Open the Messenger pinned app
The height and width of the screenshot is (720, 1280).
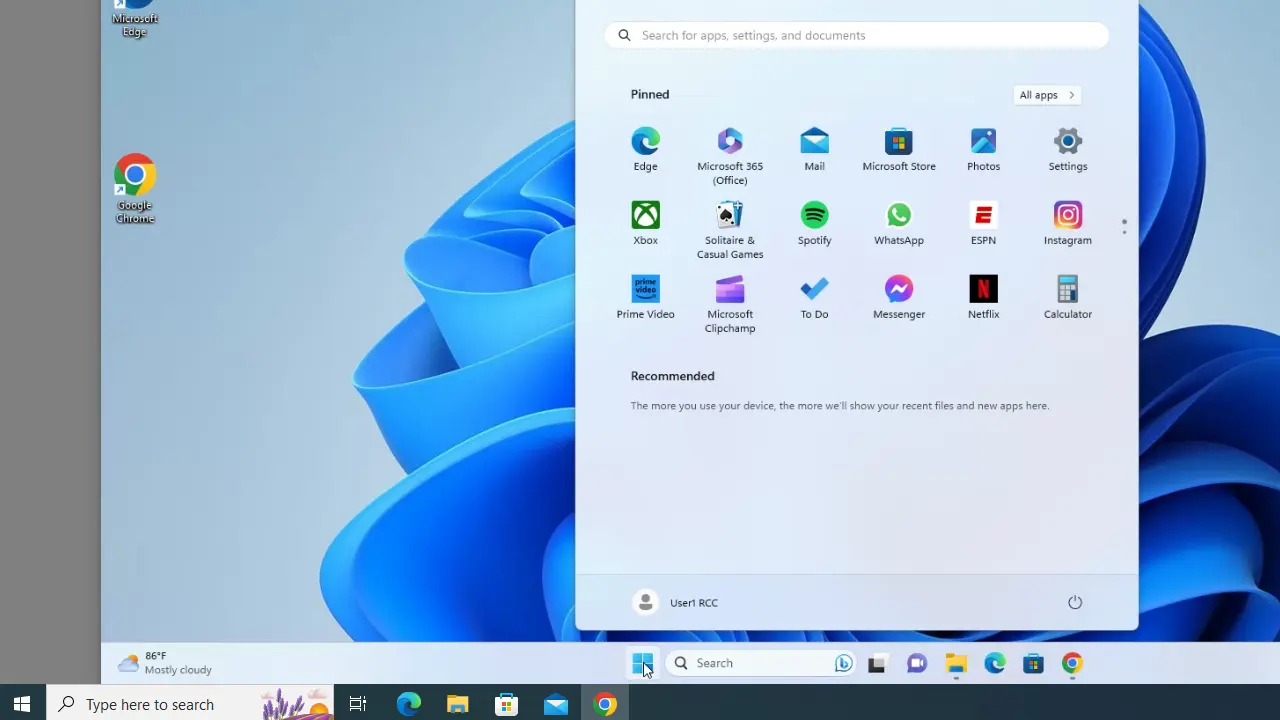click(899, 298)
